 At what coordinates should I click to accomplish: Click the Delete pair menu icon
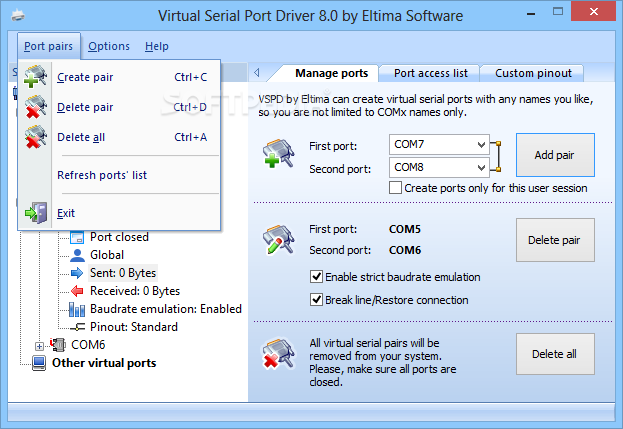coord(35,106)
